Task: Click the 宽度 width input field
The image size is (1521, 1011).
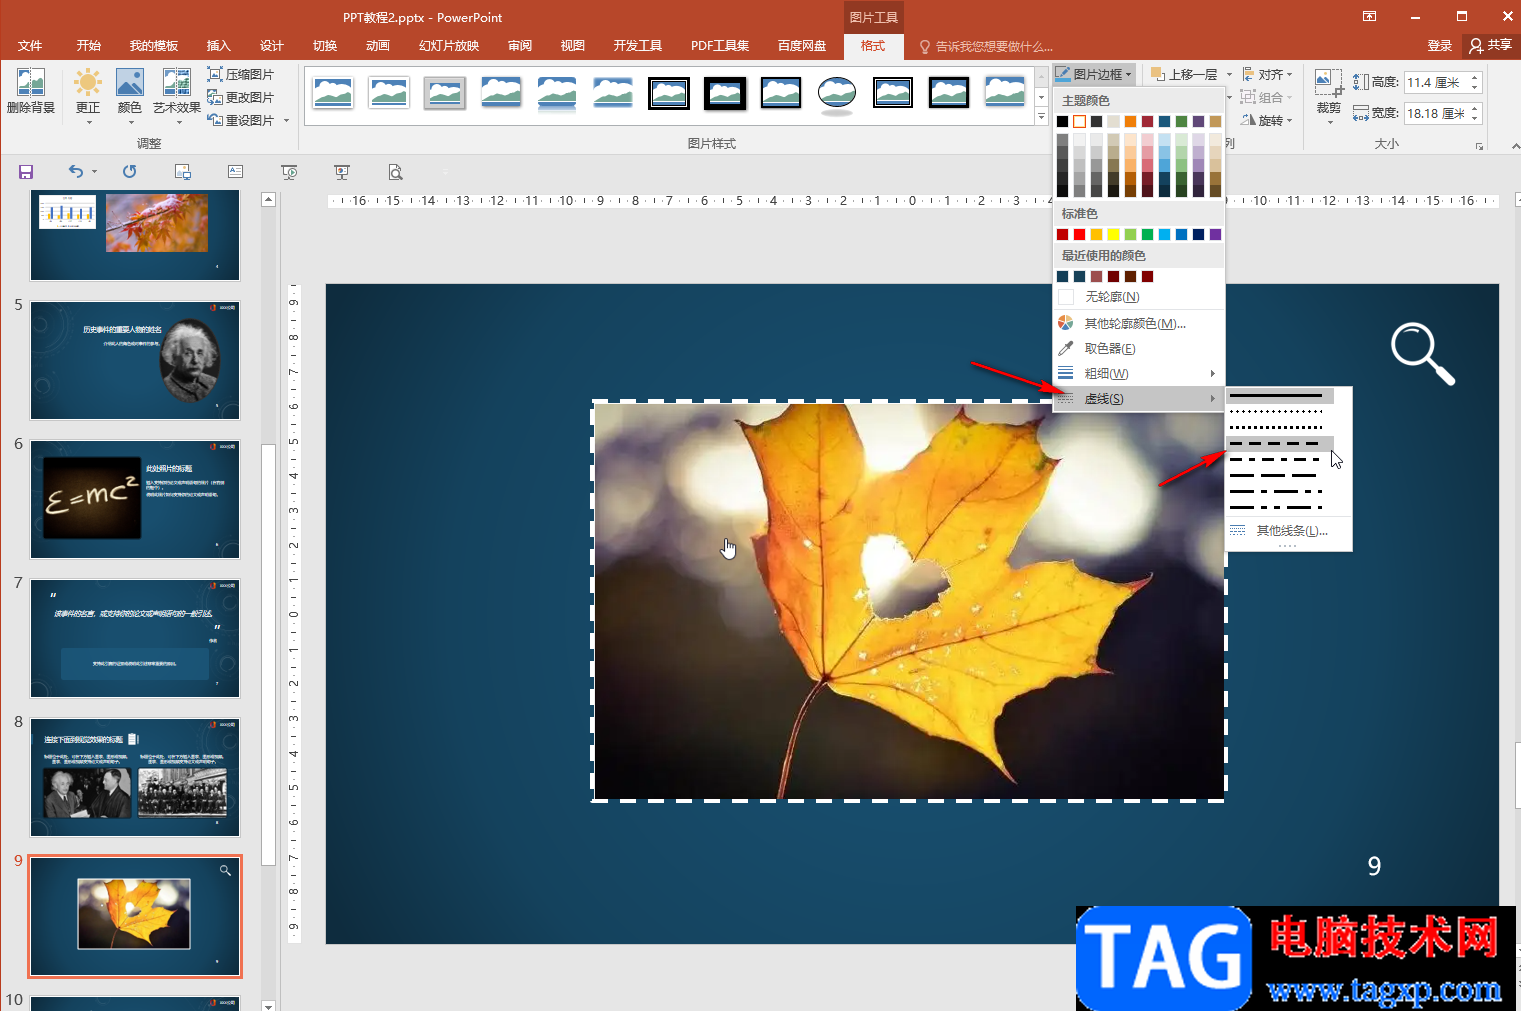Action: point(1435,113)
